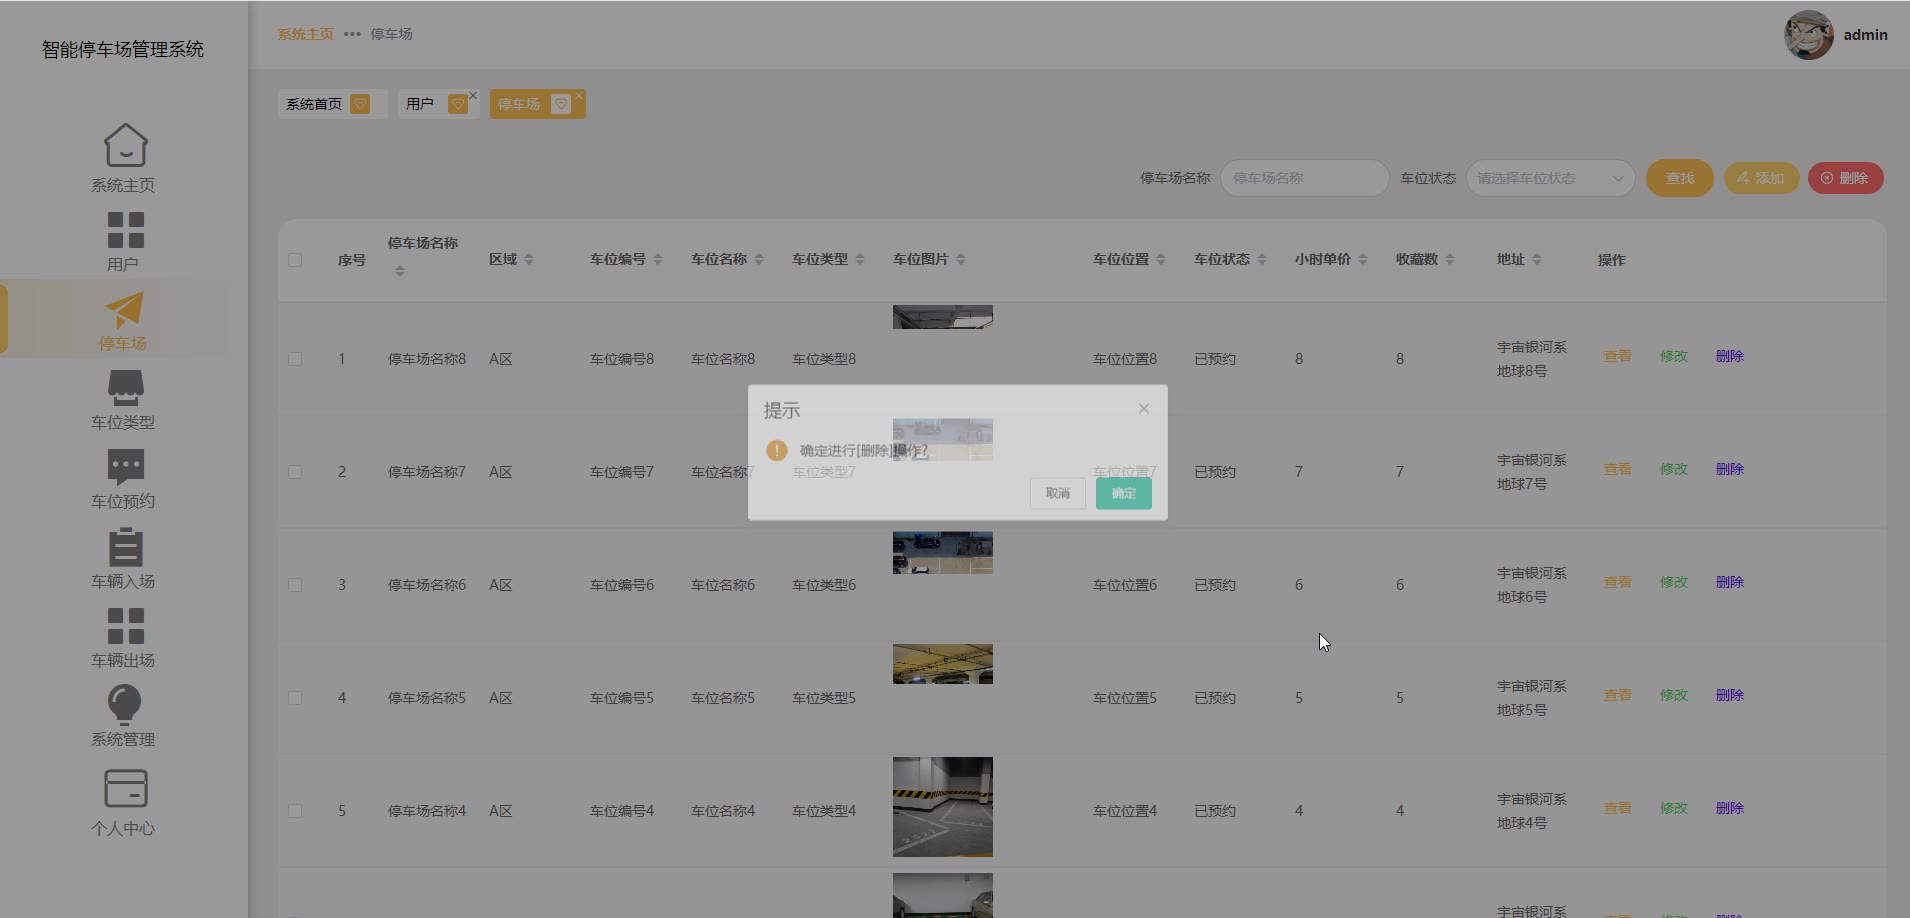Sort by the 车位位置 column arrows
1910x918 pixels.
point(1161,259)
